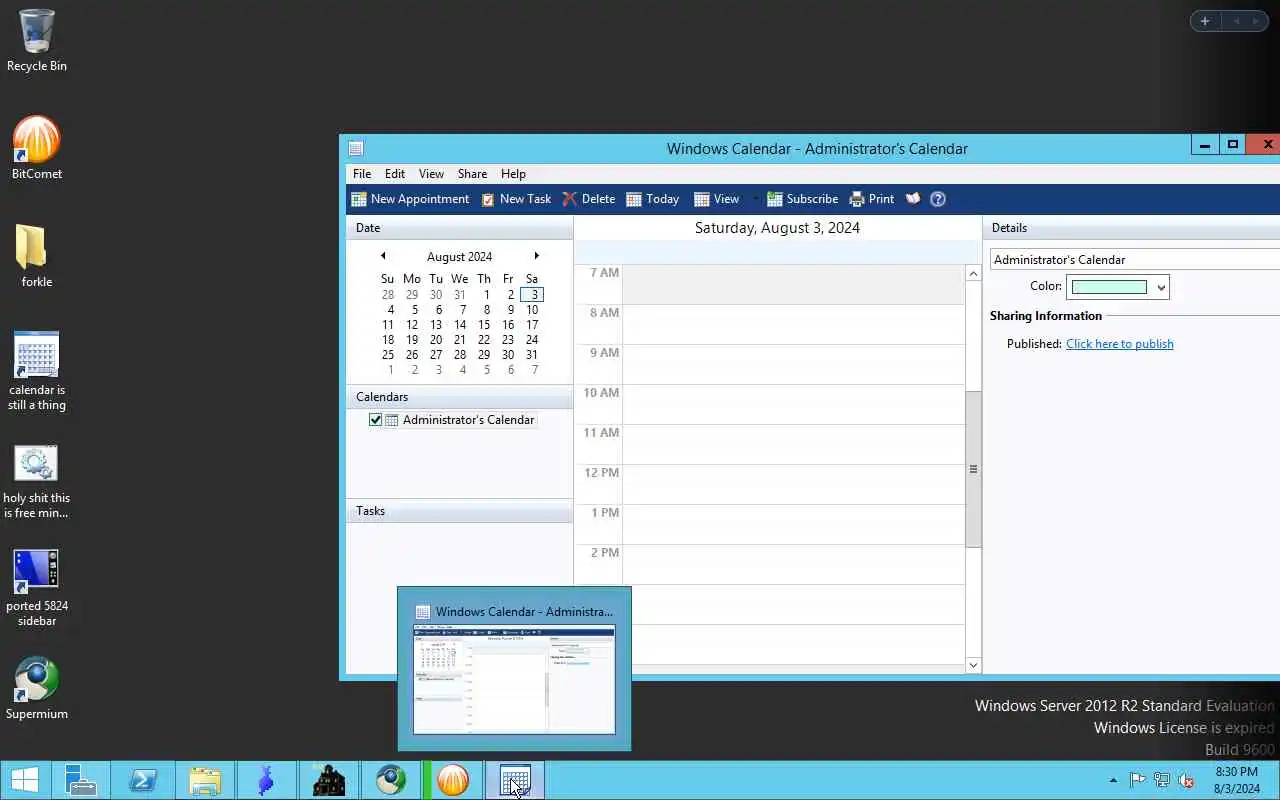The height and width of the screenshot is (800, 1280).
Task: Open the dropdown arrow next to View
Action: (x=754, y=199)
